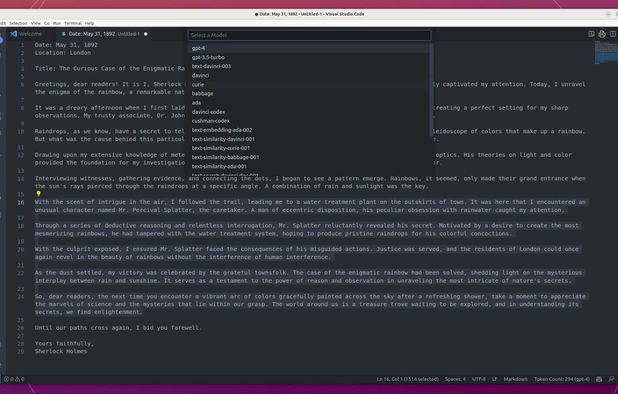Open the Selection menu
The image size is (618, 394).
19,23
